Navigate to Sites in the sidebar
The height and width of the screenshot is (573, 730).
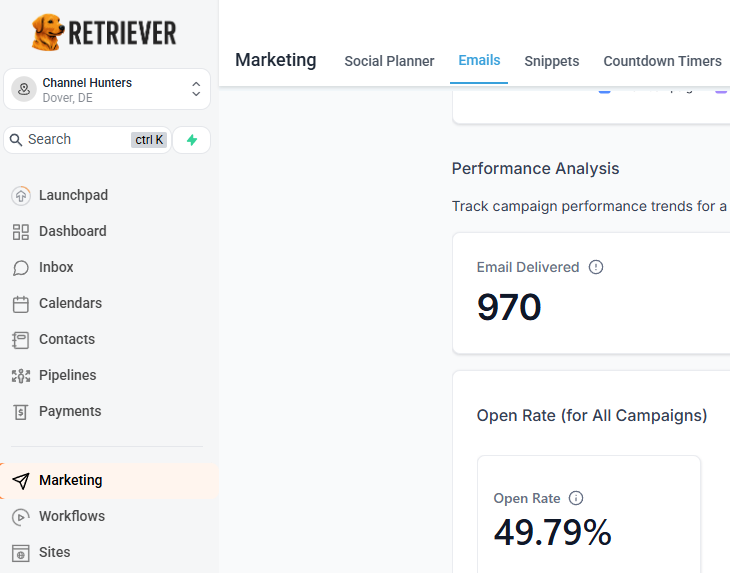coord(54,552)
